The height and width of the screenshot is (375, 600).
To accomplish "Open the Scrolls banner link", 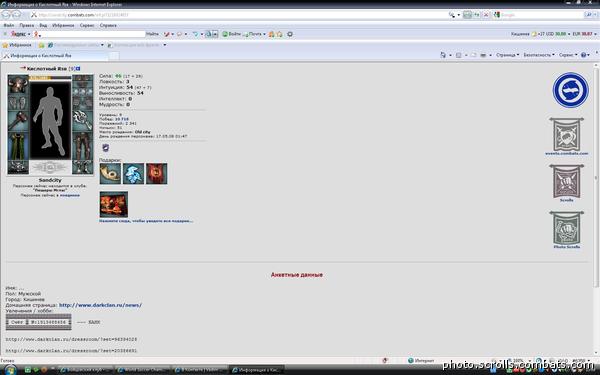I will pyautogui.click(x=567, y=183).
